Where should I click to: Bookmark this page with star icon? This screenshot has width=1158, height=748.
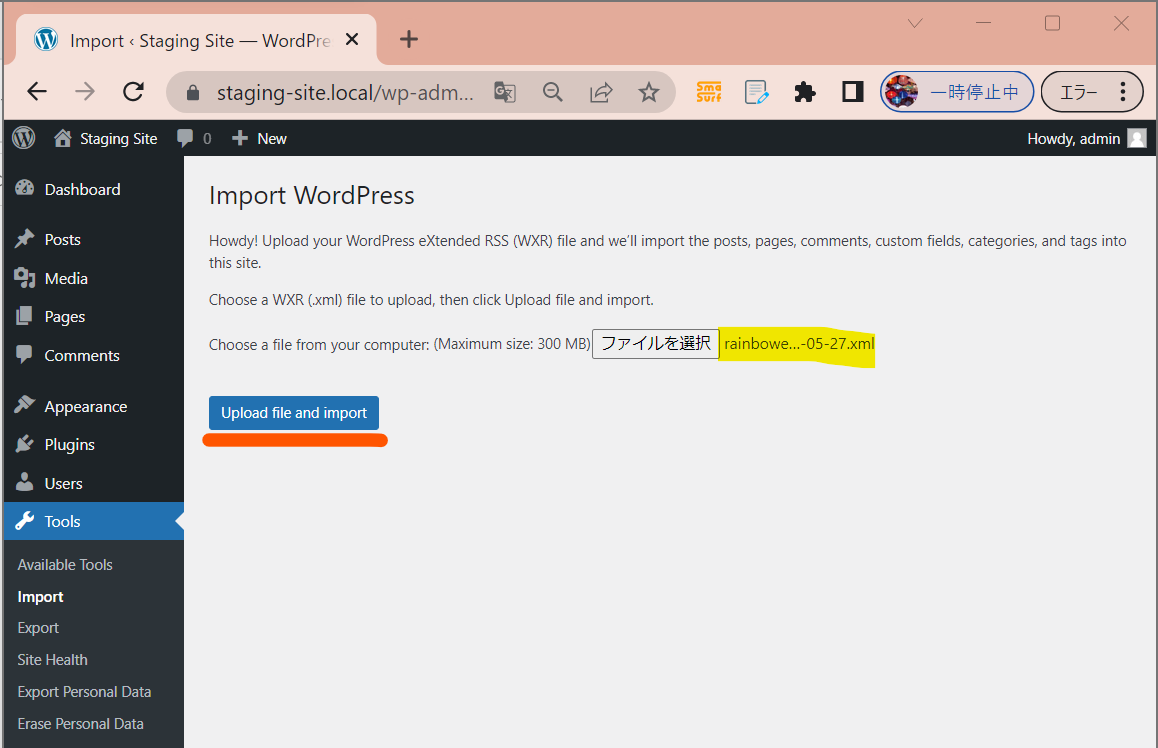coord(648,92)
